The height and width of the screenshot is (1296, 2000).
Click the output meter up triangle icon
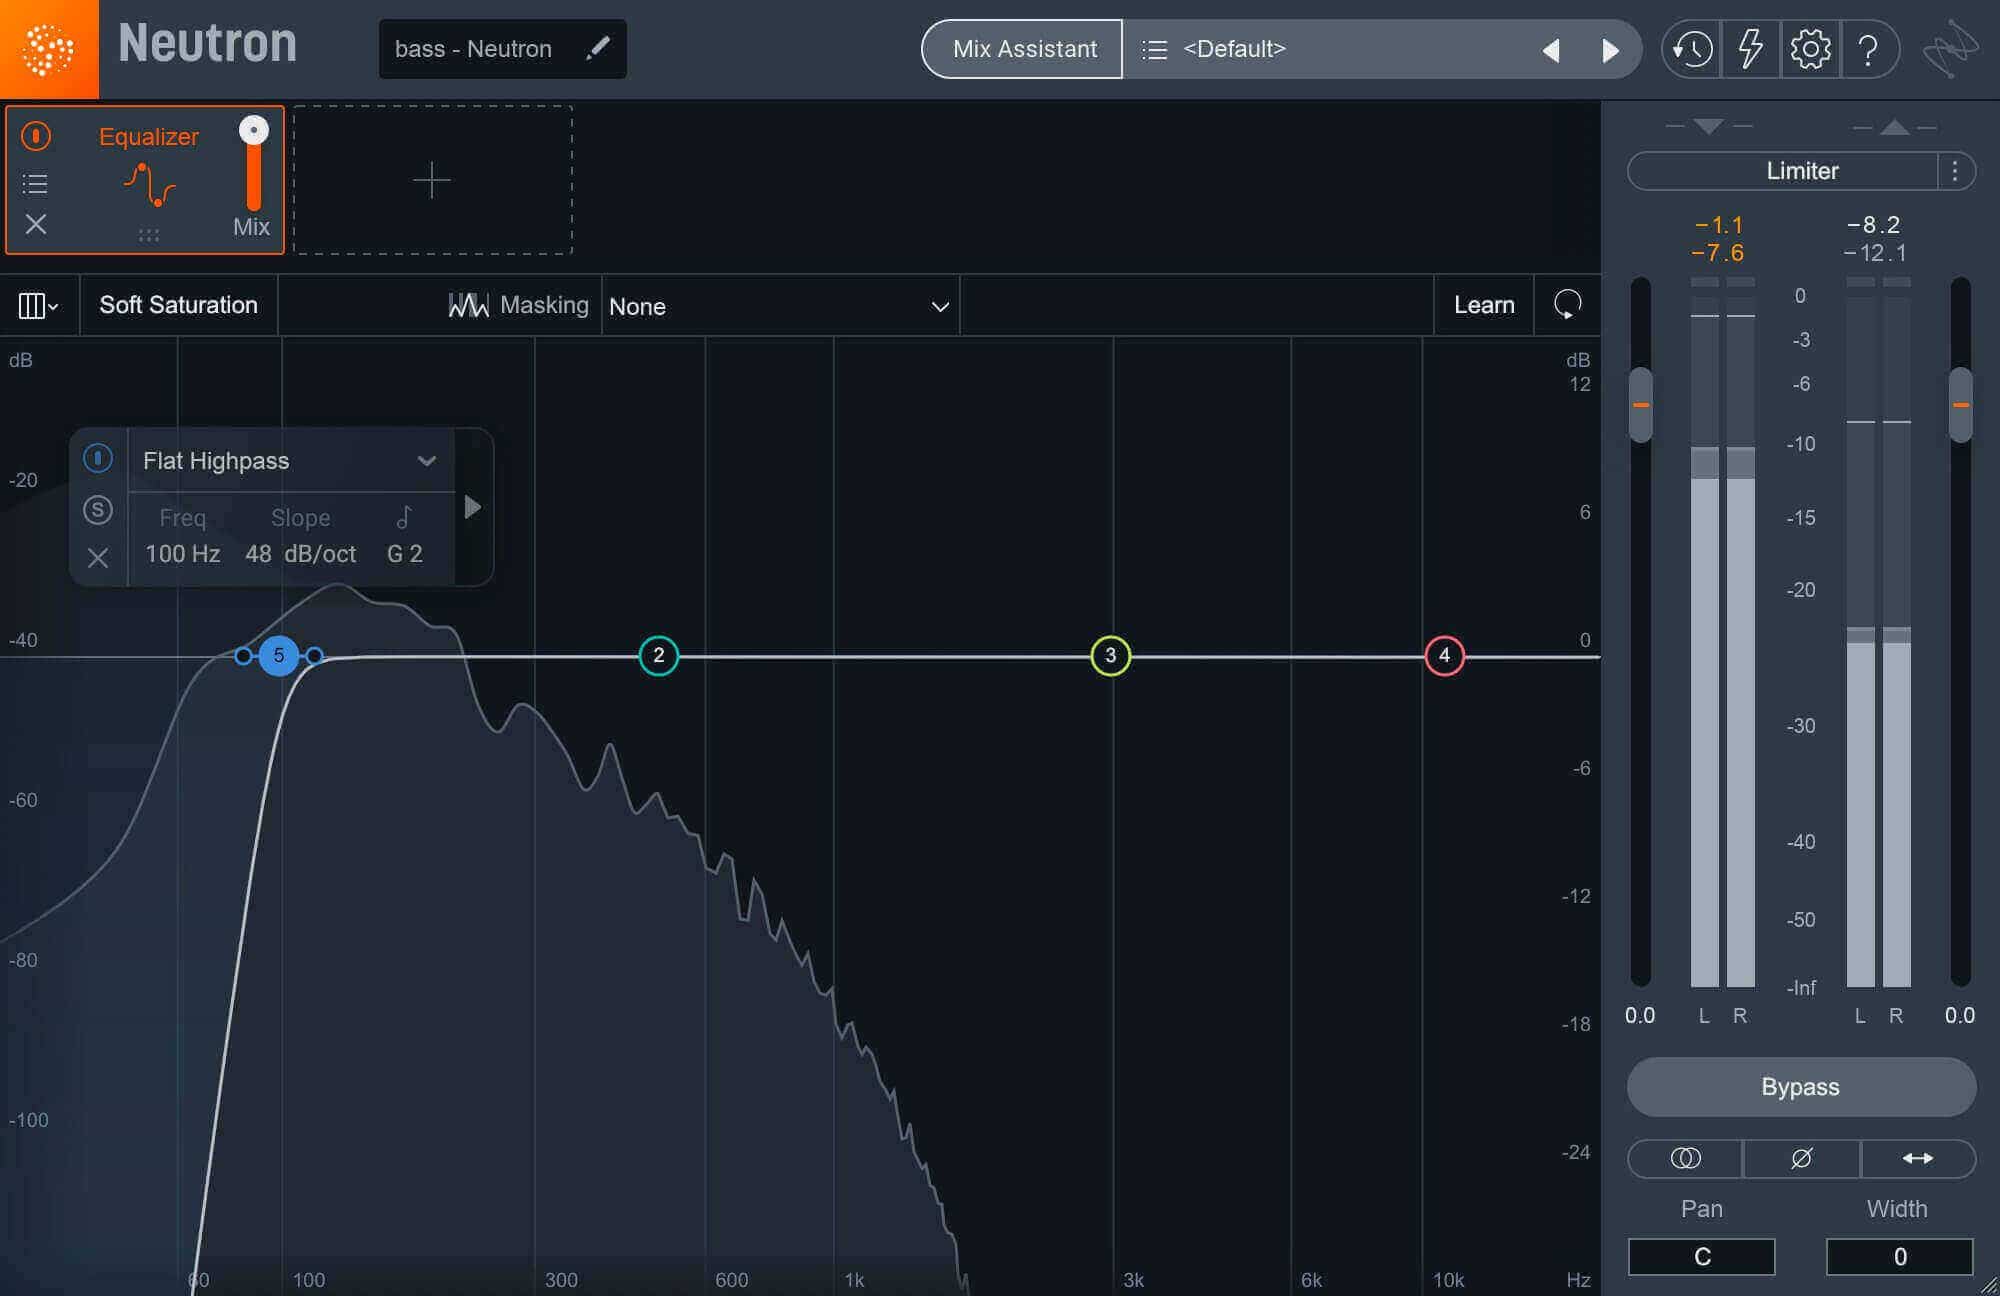pyautogui.click(x=1894, y=127)
